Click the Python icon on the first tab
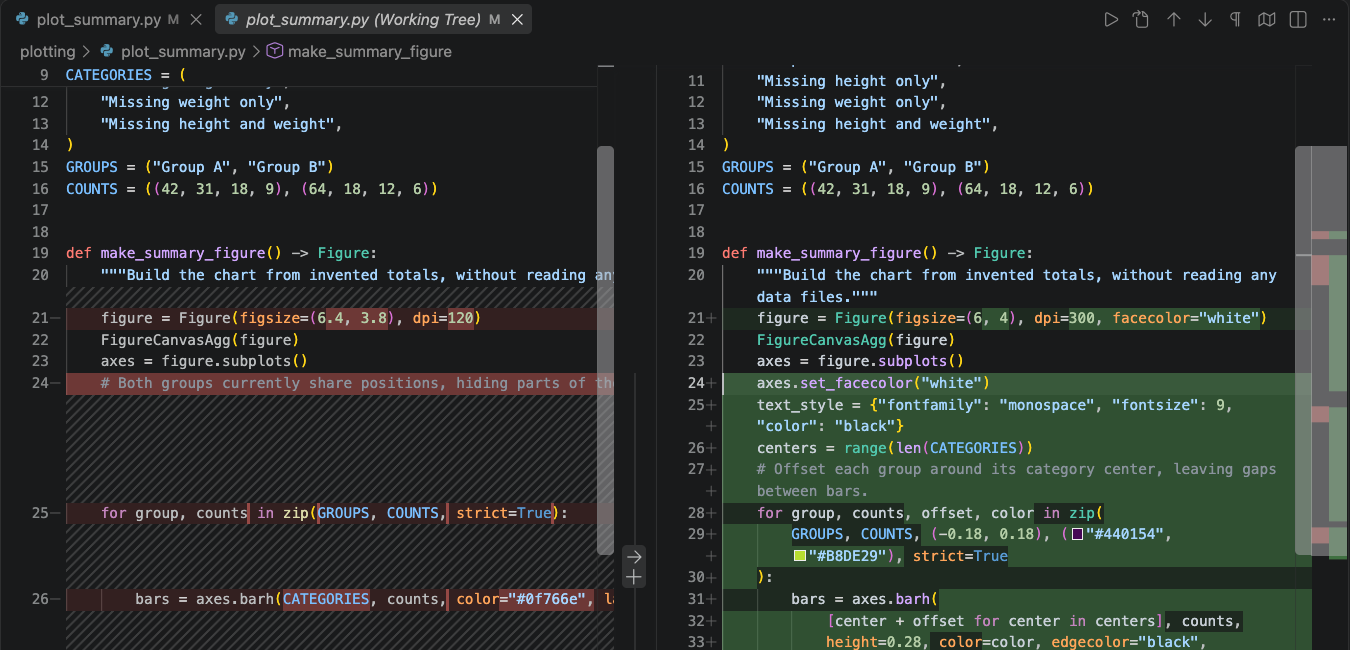This screenshot has width=1350, height=650. [21, 20]
